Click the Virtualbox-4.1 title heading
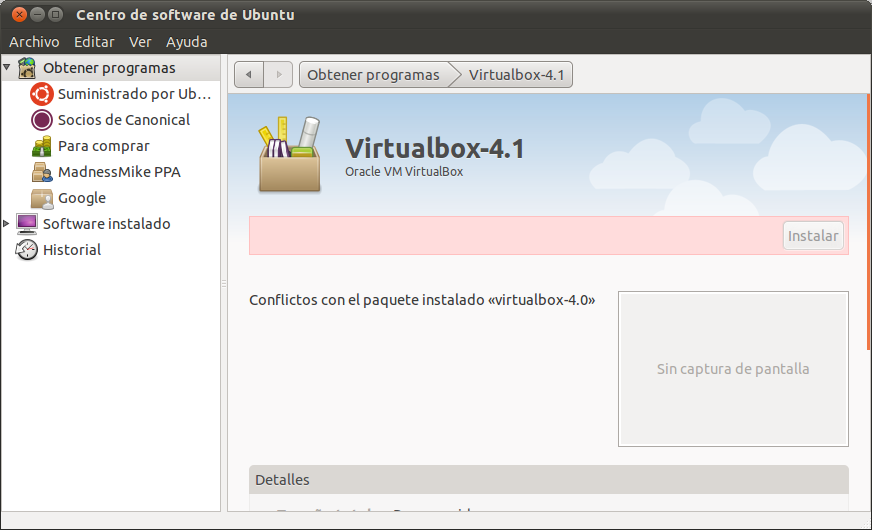 click(434, 148)
